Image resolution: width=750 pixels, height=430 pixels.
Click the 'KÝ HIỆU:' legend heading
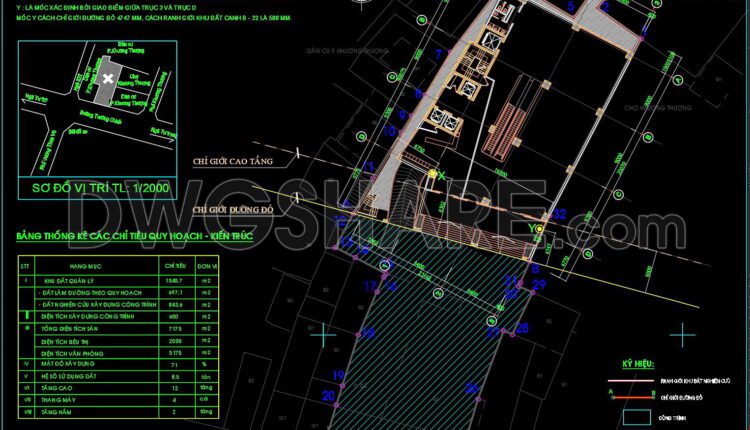(x=638, y=364)
